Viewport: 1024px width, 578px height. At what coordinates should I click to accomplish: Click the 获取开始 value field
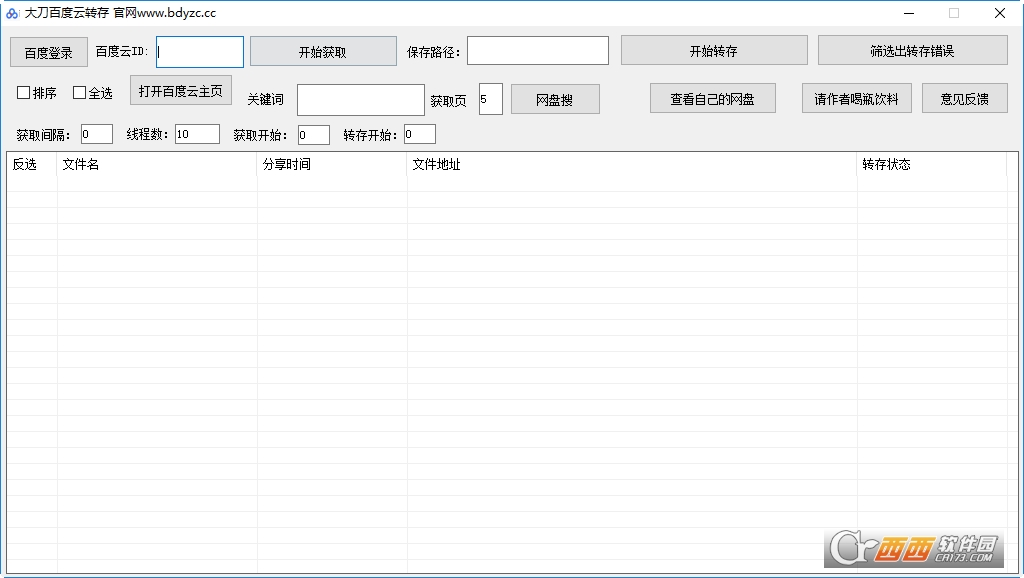click(x=313, y=135)
